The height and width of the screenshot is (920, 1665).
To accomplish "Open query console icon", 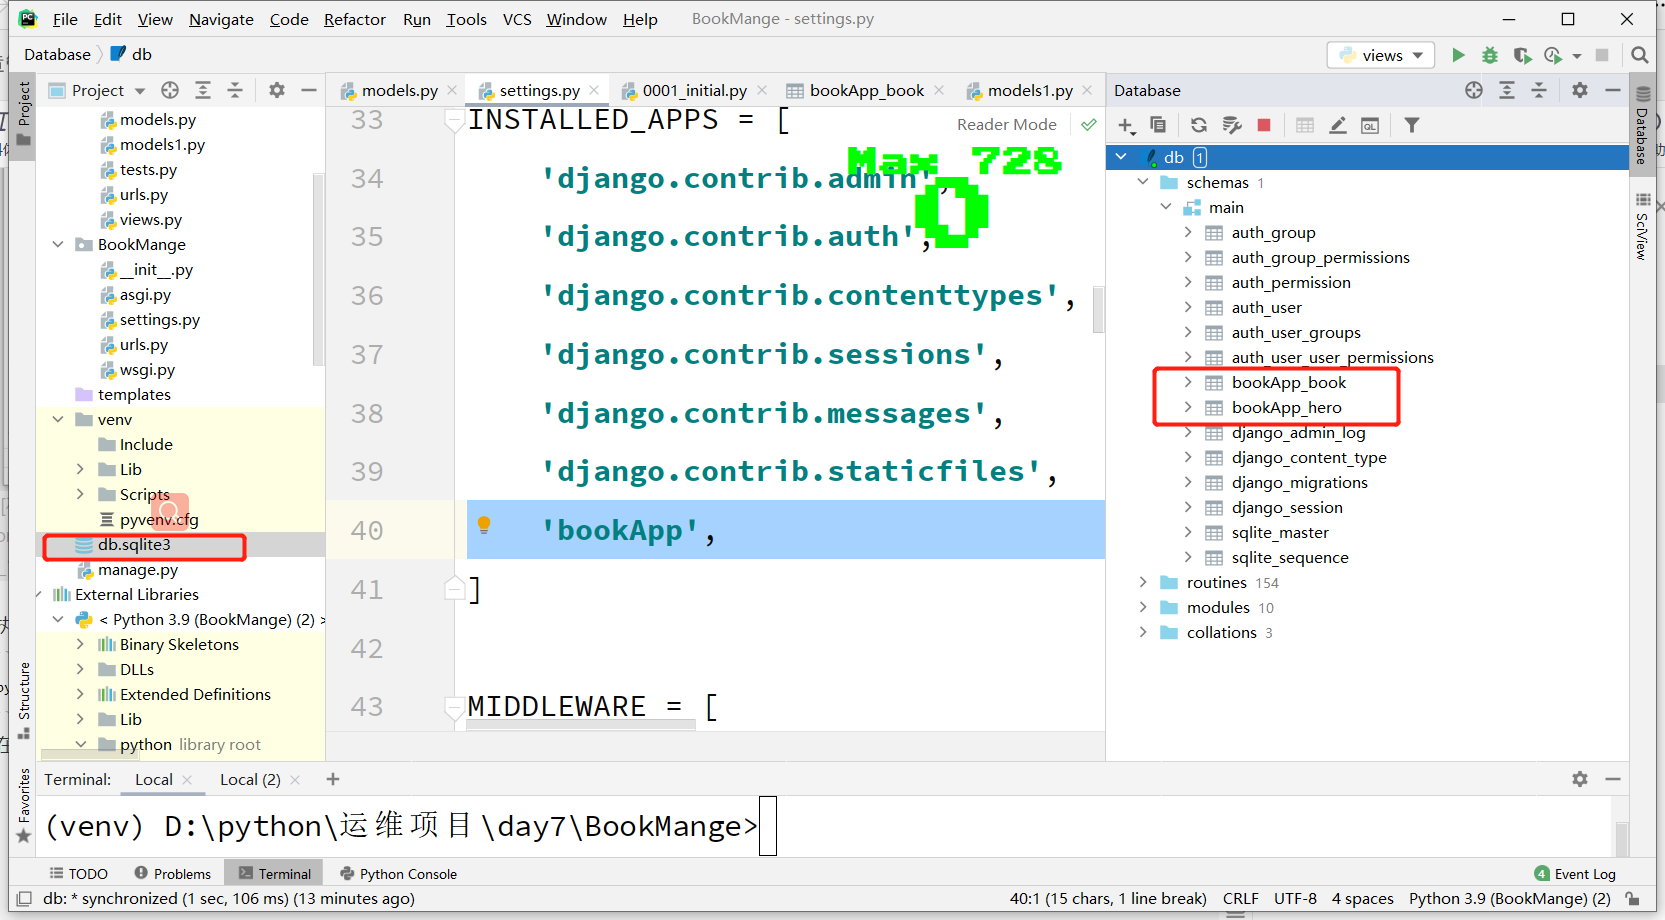I will pos(1370,125).
